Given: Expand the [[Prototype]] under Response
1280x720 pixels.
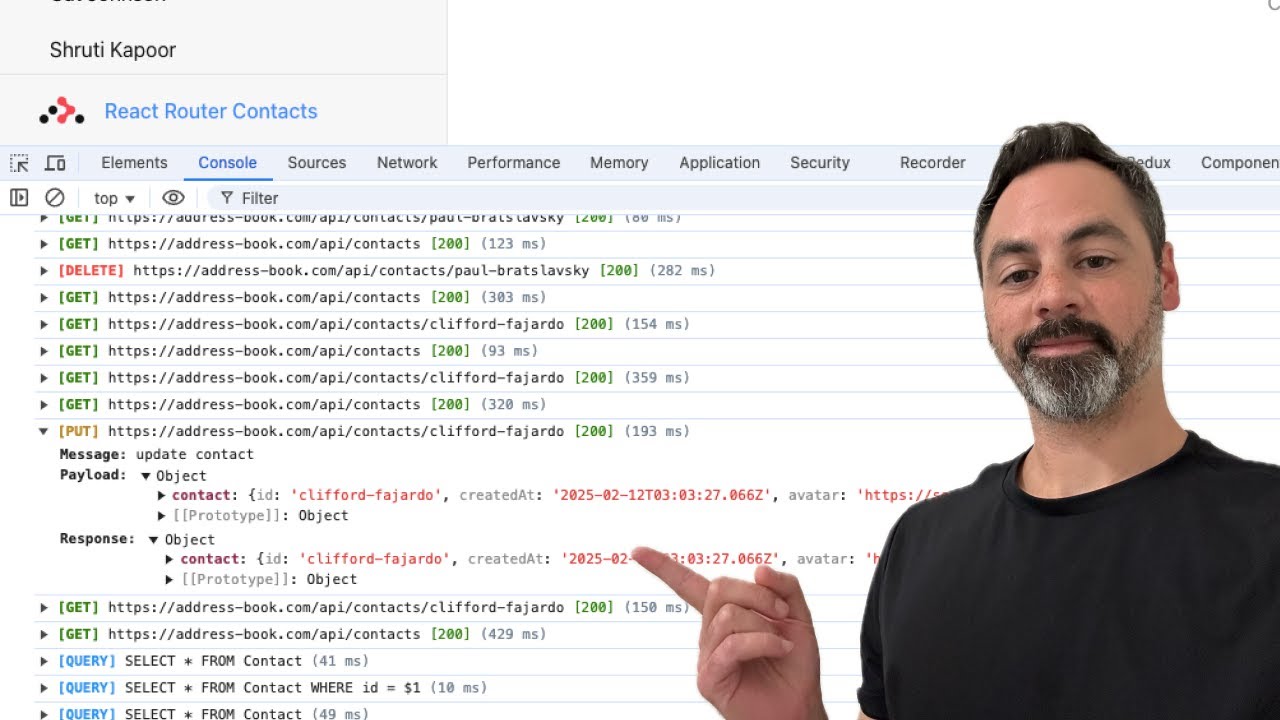Looking at the screenshot, I should 170,580.
